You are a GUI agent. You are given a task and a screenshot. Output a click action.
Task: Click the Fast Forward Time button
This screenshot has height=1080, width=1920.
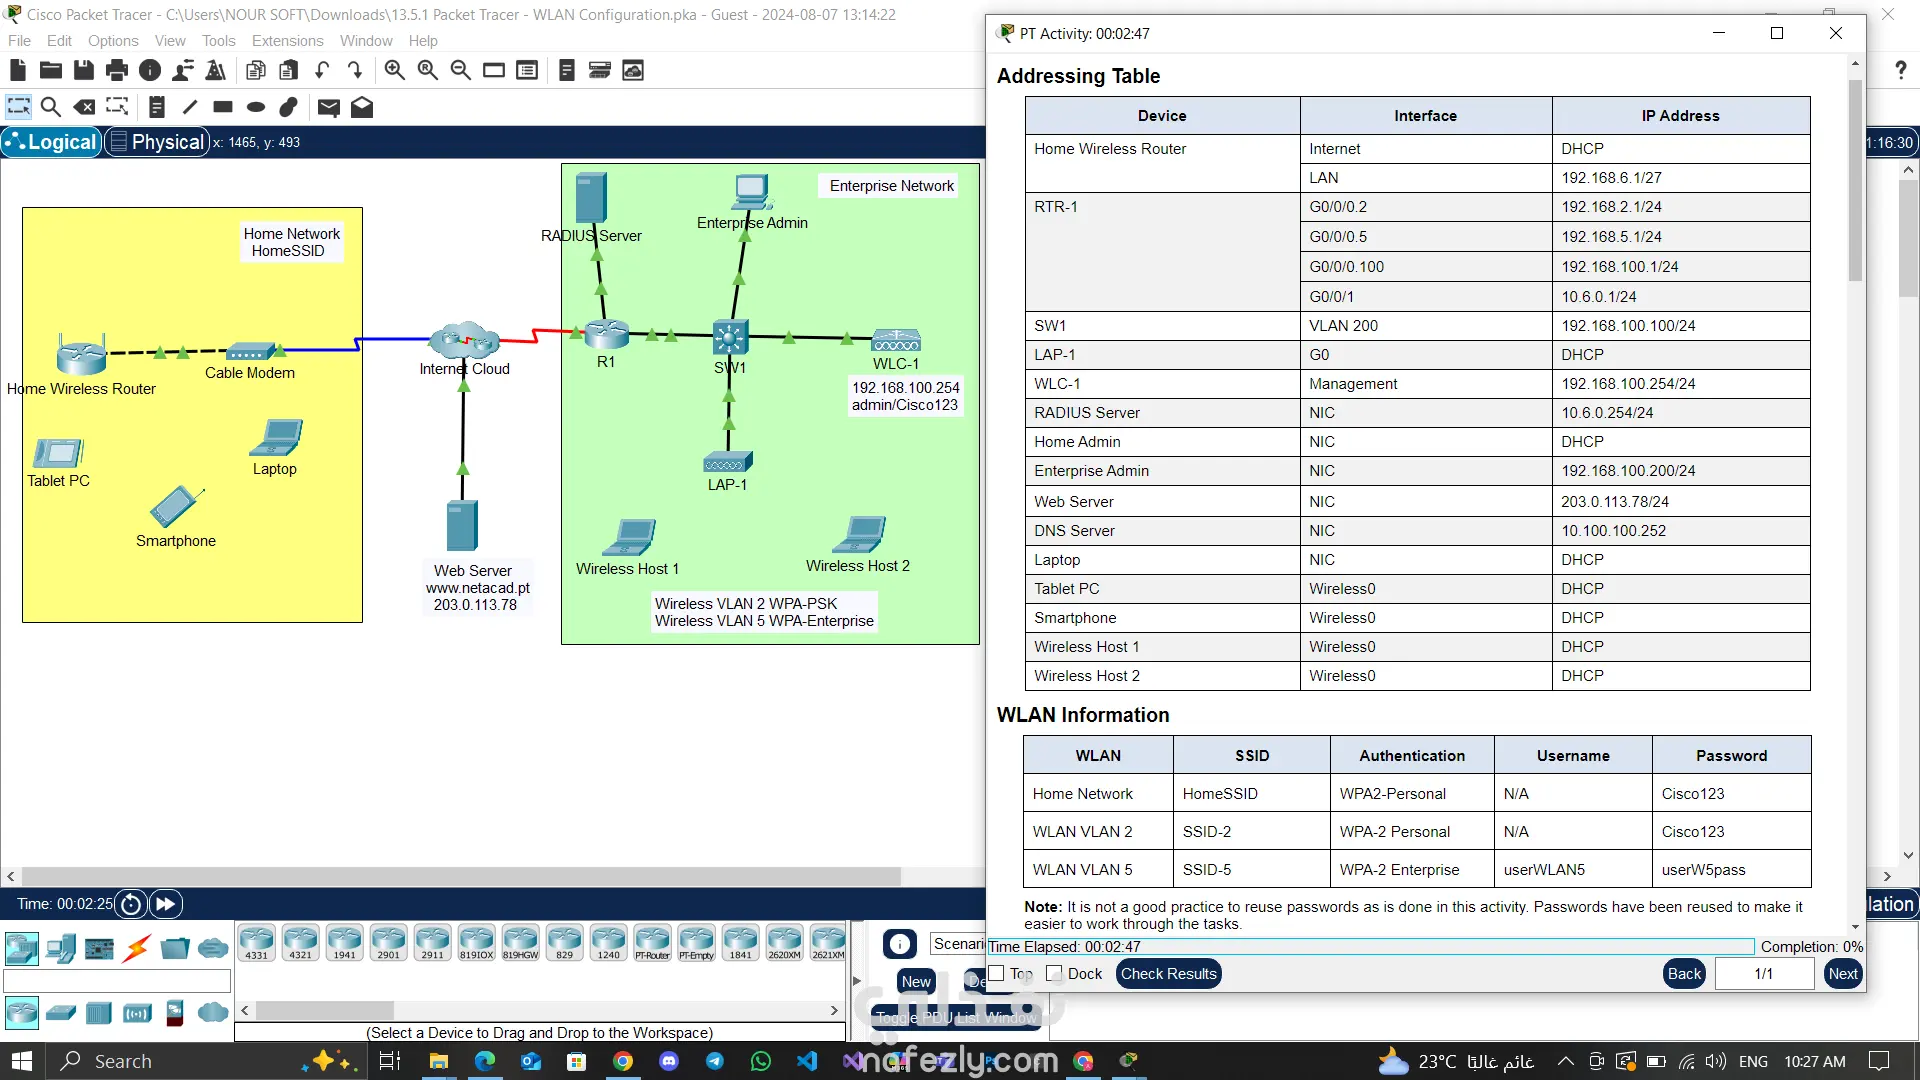pos(165,904)
